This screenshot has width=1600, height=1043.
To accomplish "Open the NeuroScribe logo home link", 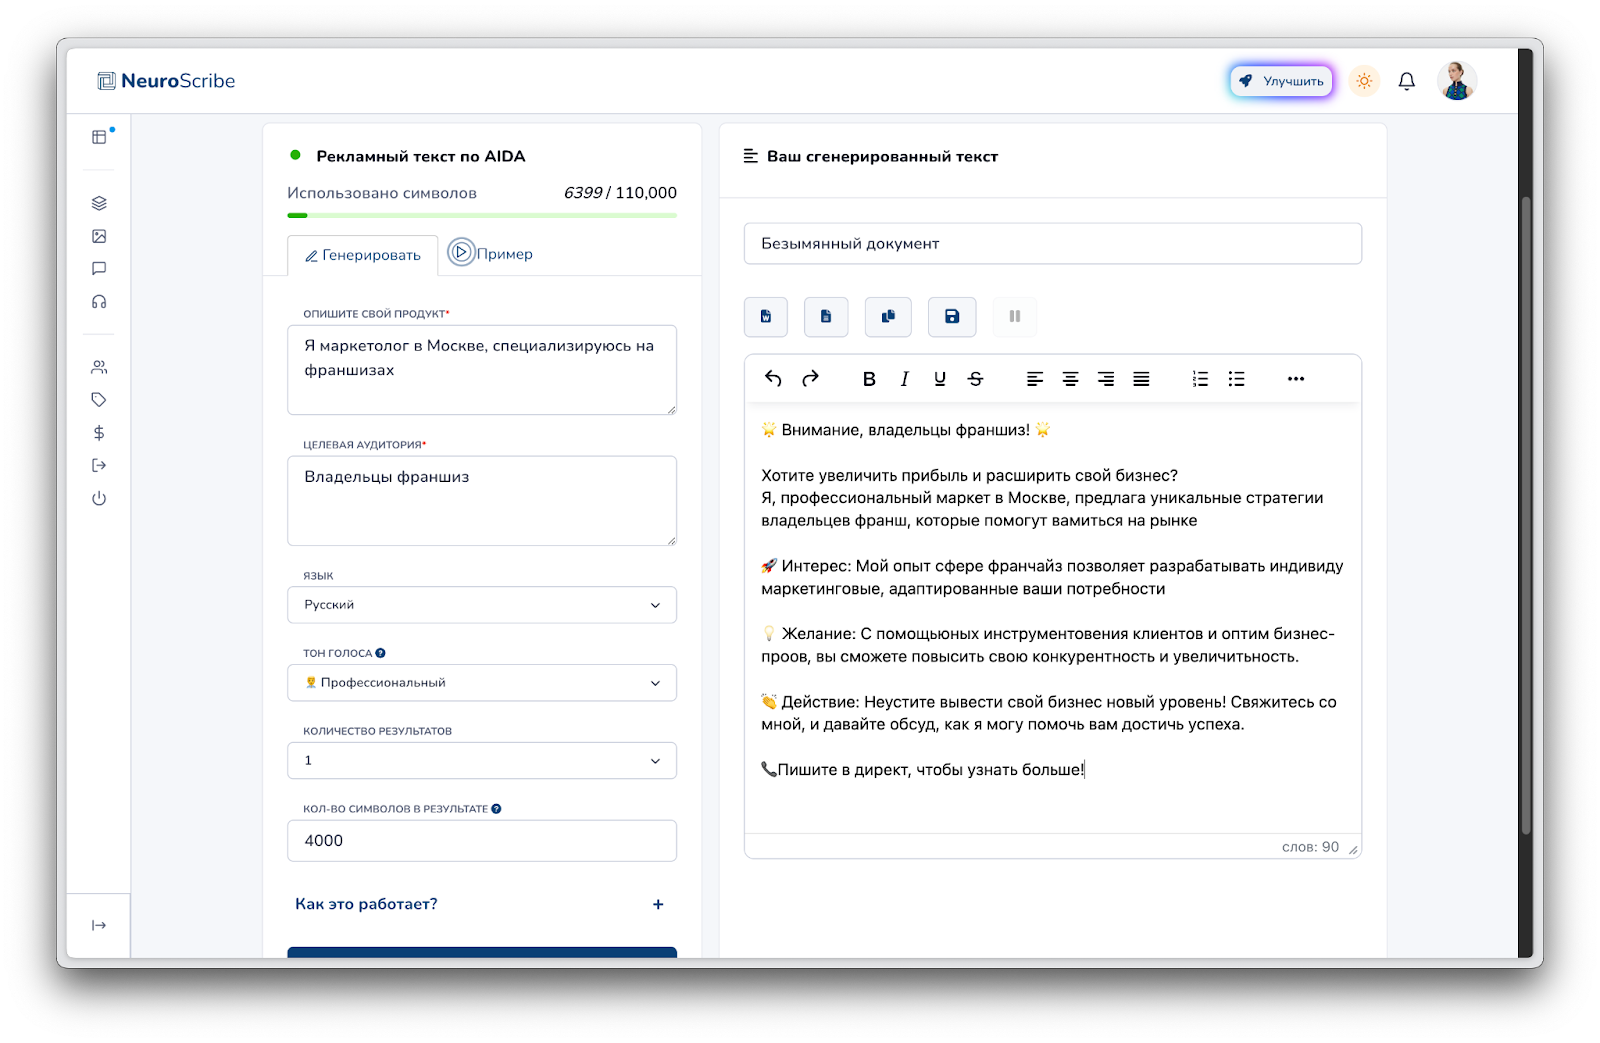I will (x=166, y=81).
